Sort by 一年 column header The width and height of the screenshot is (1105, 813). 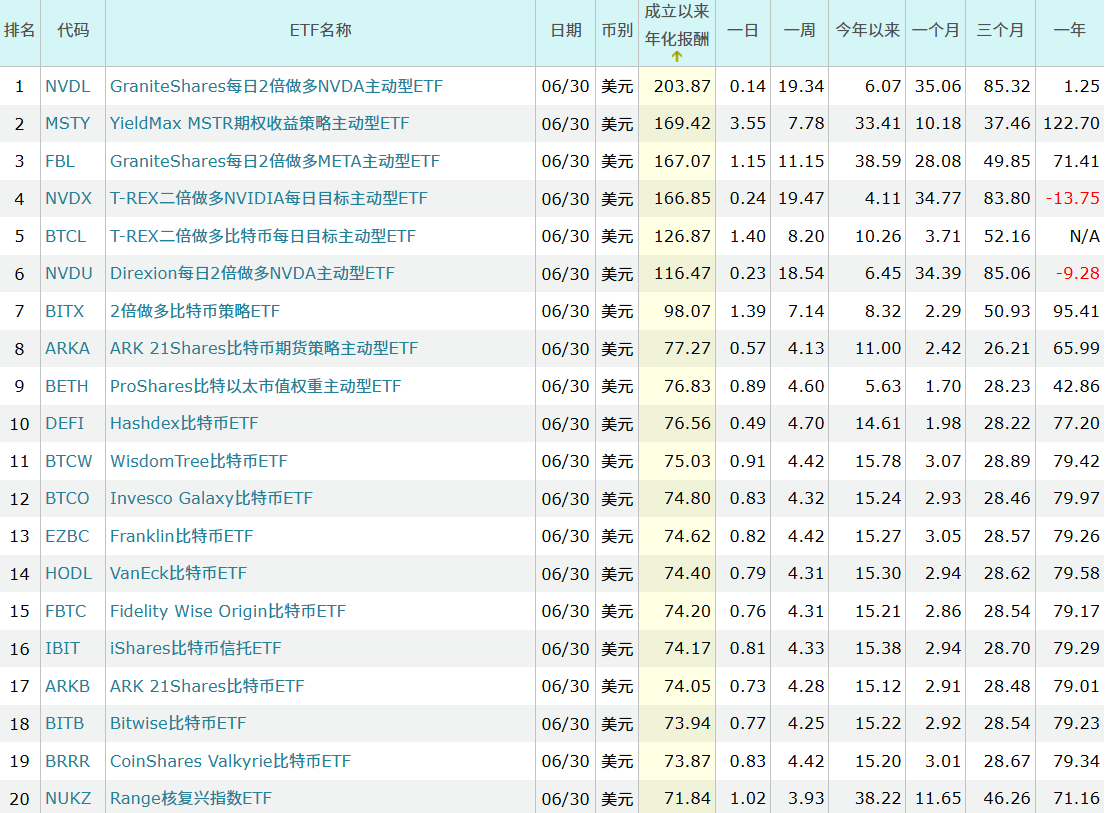(x=1069, y=30)
